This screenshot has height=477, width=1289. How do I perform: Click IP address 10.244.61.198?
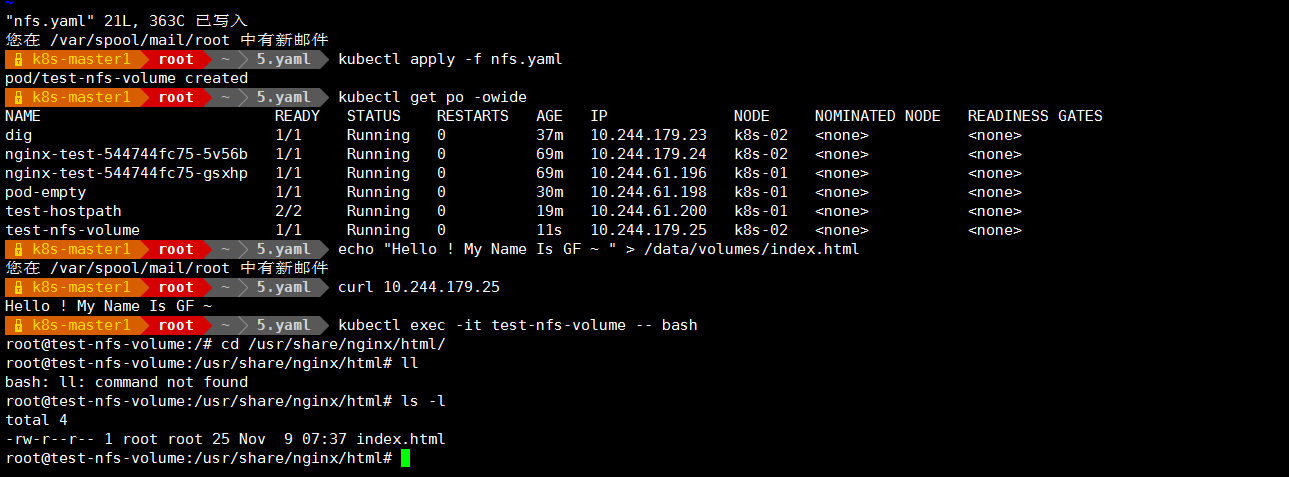tap(648, 192)
